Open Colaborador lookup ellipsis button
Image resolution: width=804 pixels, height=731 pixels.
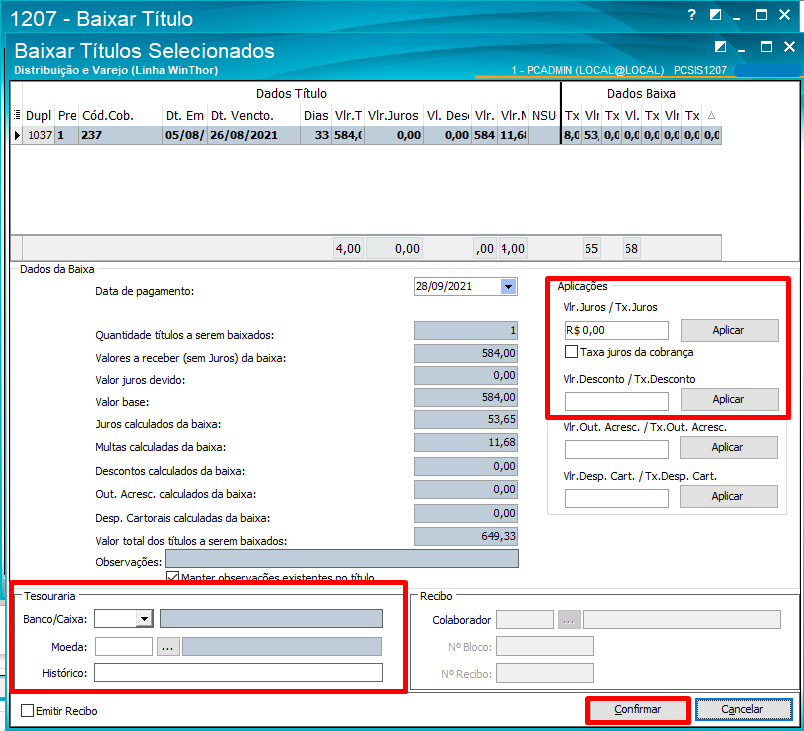coord(569,620)
